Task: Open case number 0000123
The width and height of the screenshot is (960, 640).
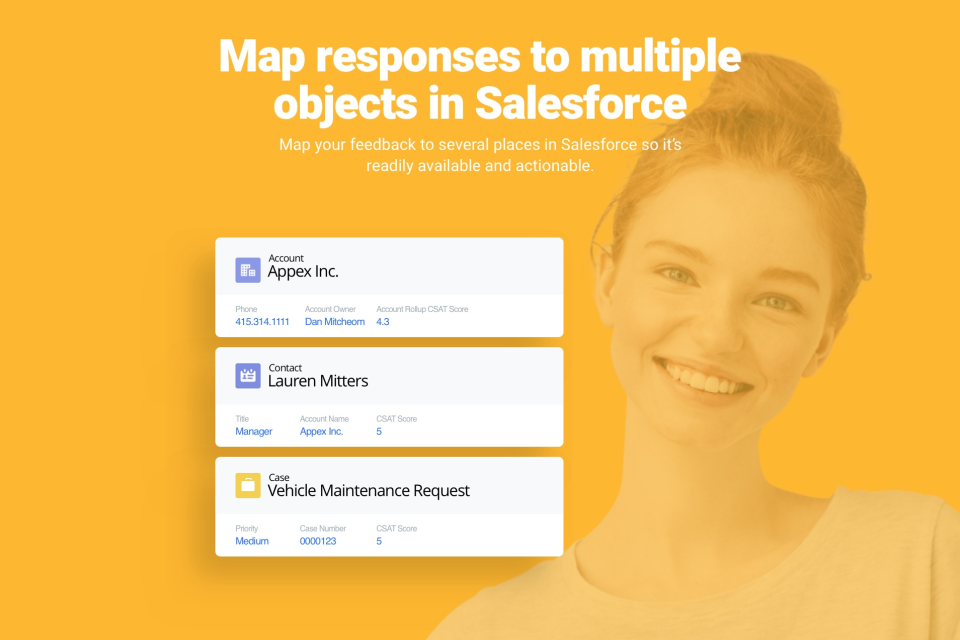Action: click(318, 541)
